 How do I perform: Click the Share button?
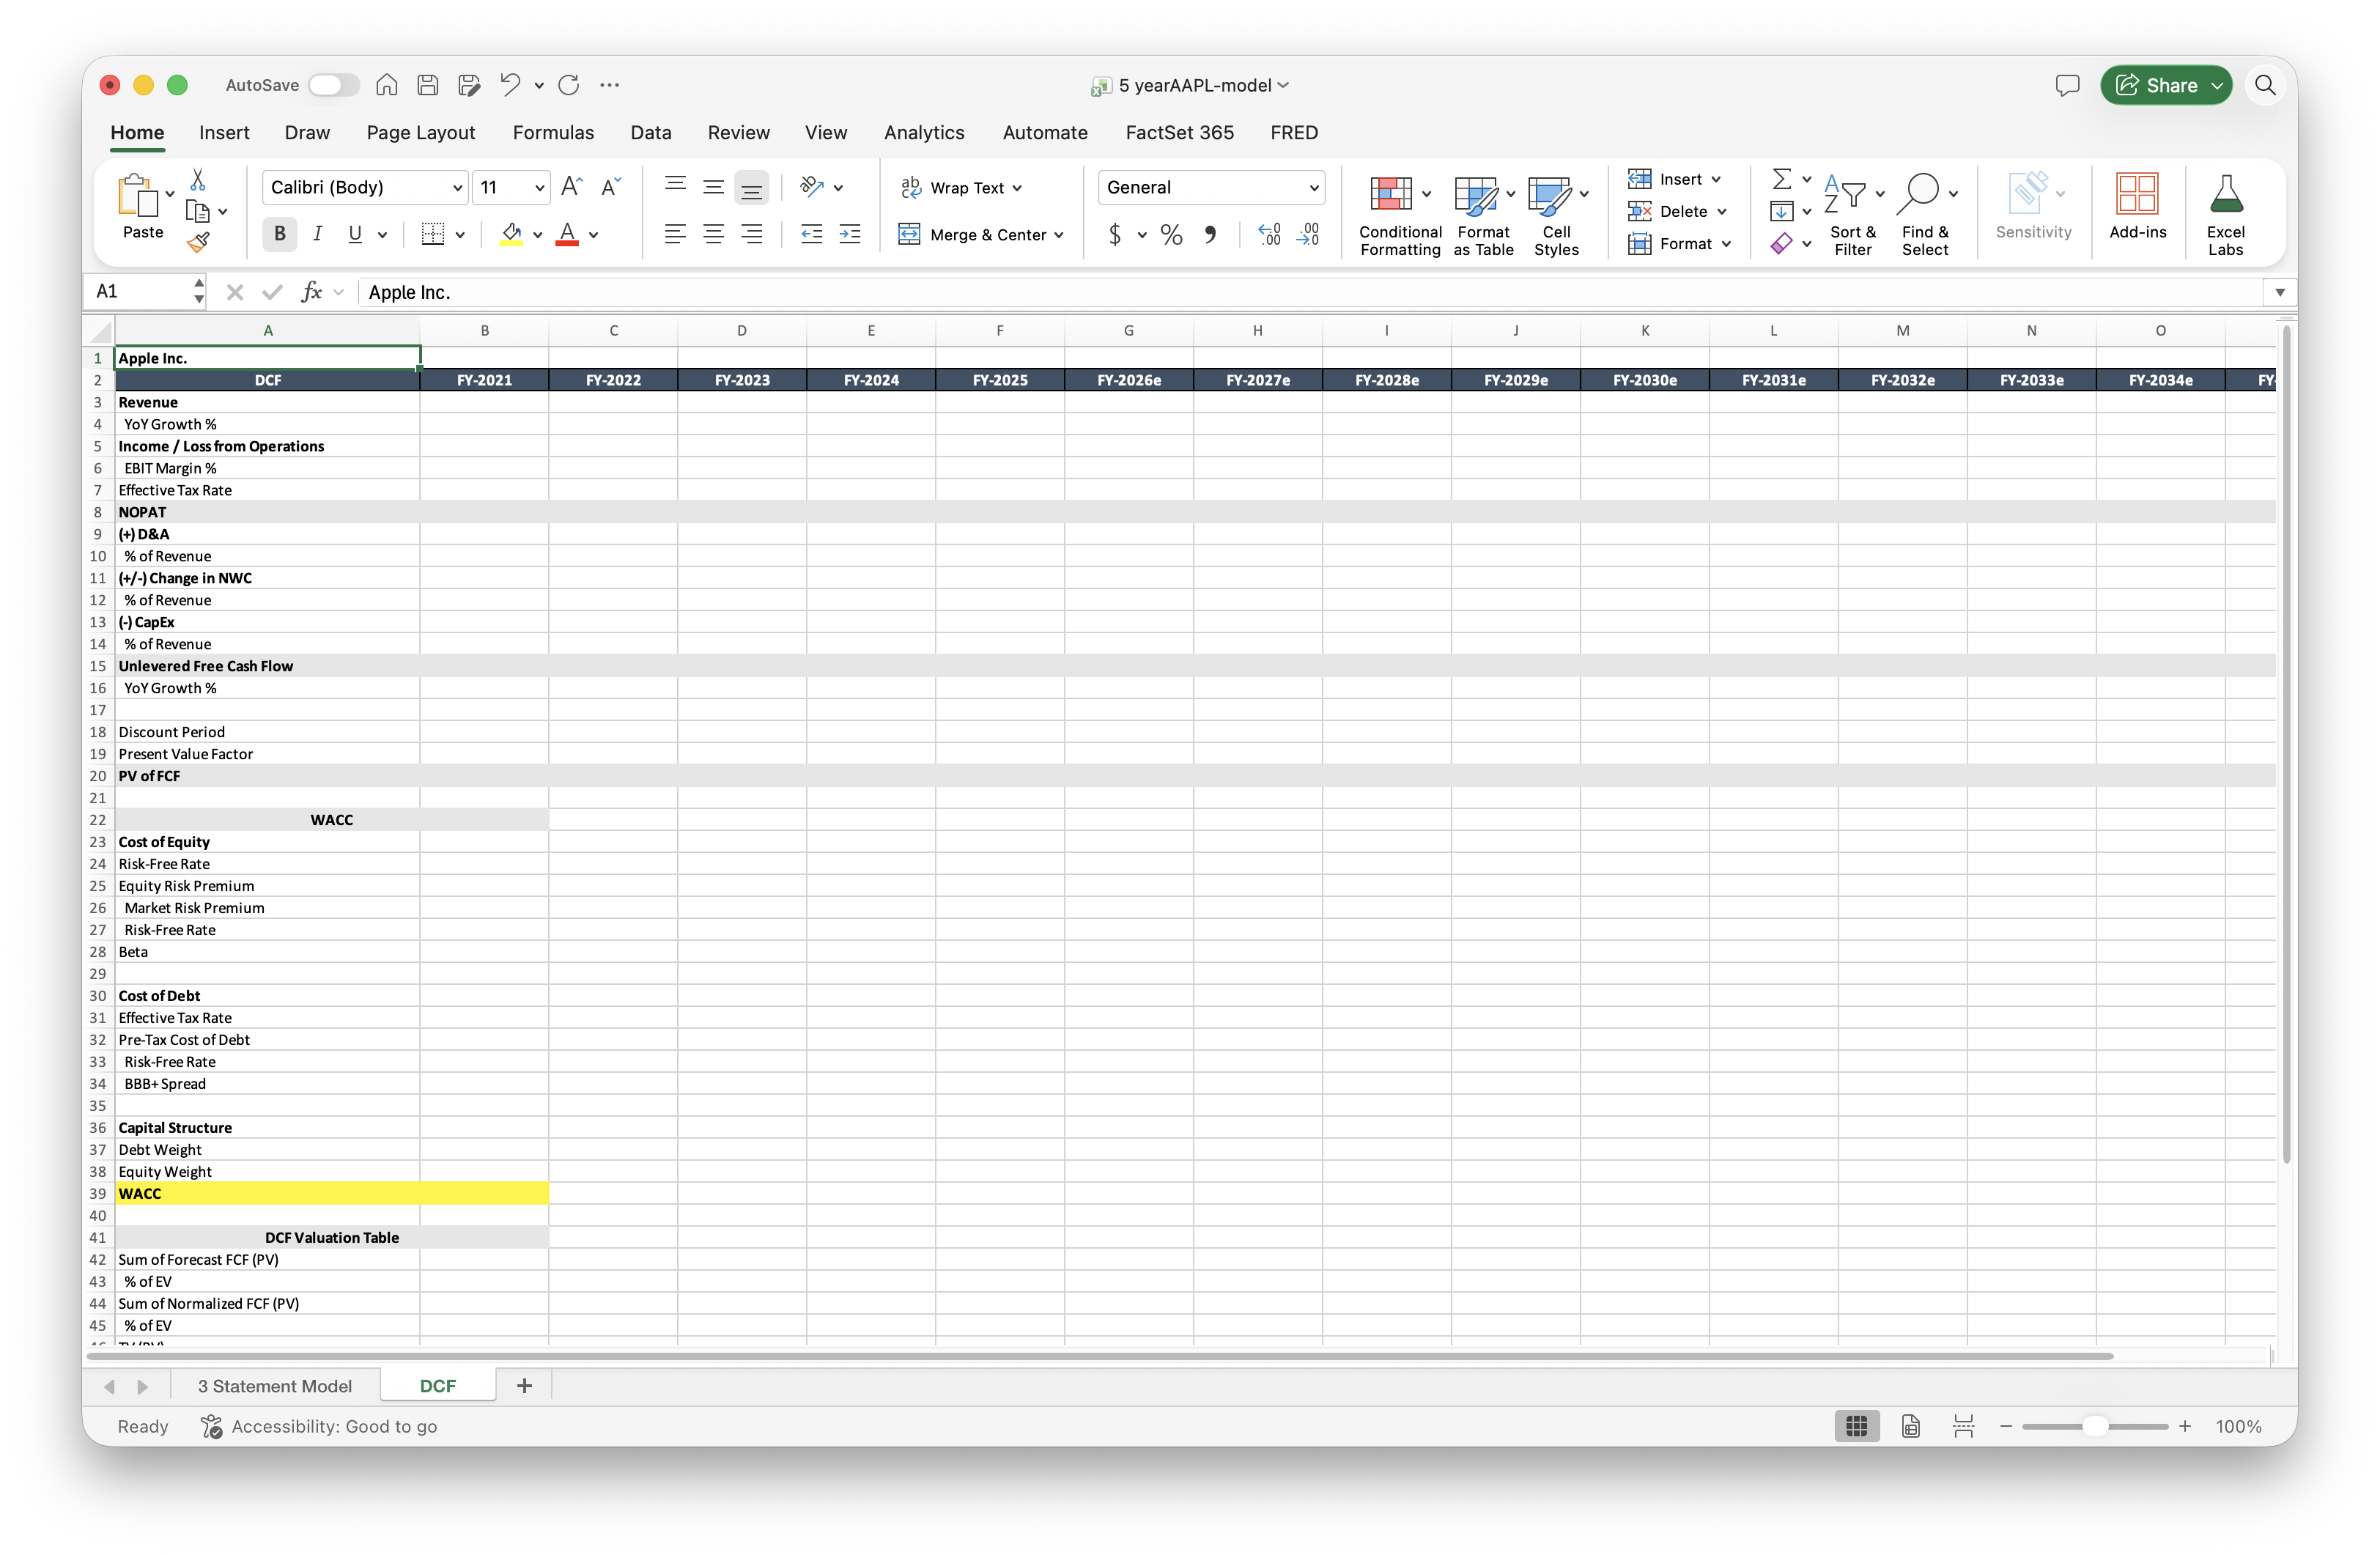coord(2157,85)
